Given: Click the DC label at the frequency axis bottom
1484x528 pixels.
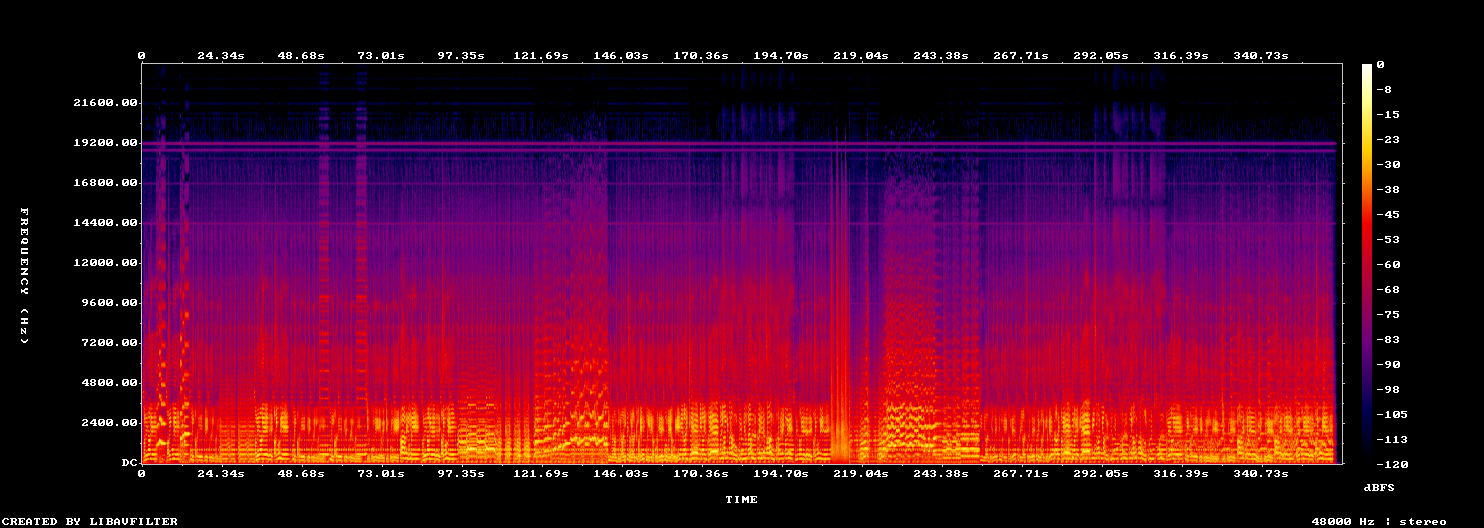Looking at the screenshot, I should (x=130, y=463).
